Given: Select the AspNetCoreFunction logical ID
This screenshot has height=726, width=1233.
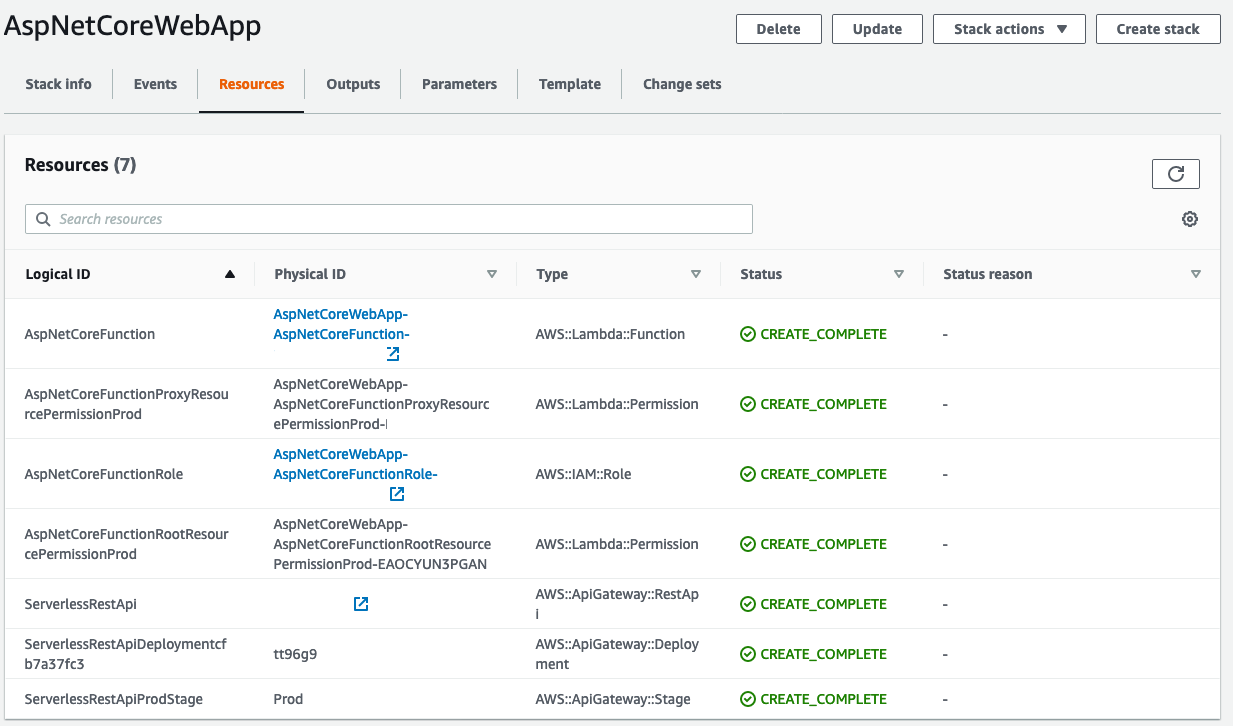Looking at the screenshot, I should tap(90, 334).
